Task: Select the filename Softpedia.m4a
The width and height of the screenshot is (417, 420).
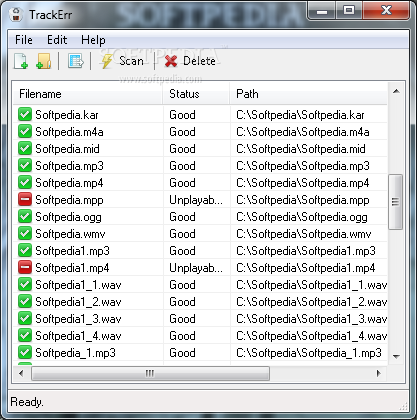Action: pyautogui.click(x=69, y=132)
